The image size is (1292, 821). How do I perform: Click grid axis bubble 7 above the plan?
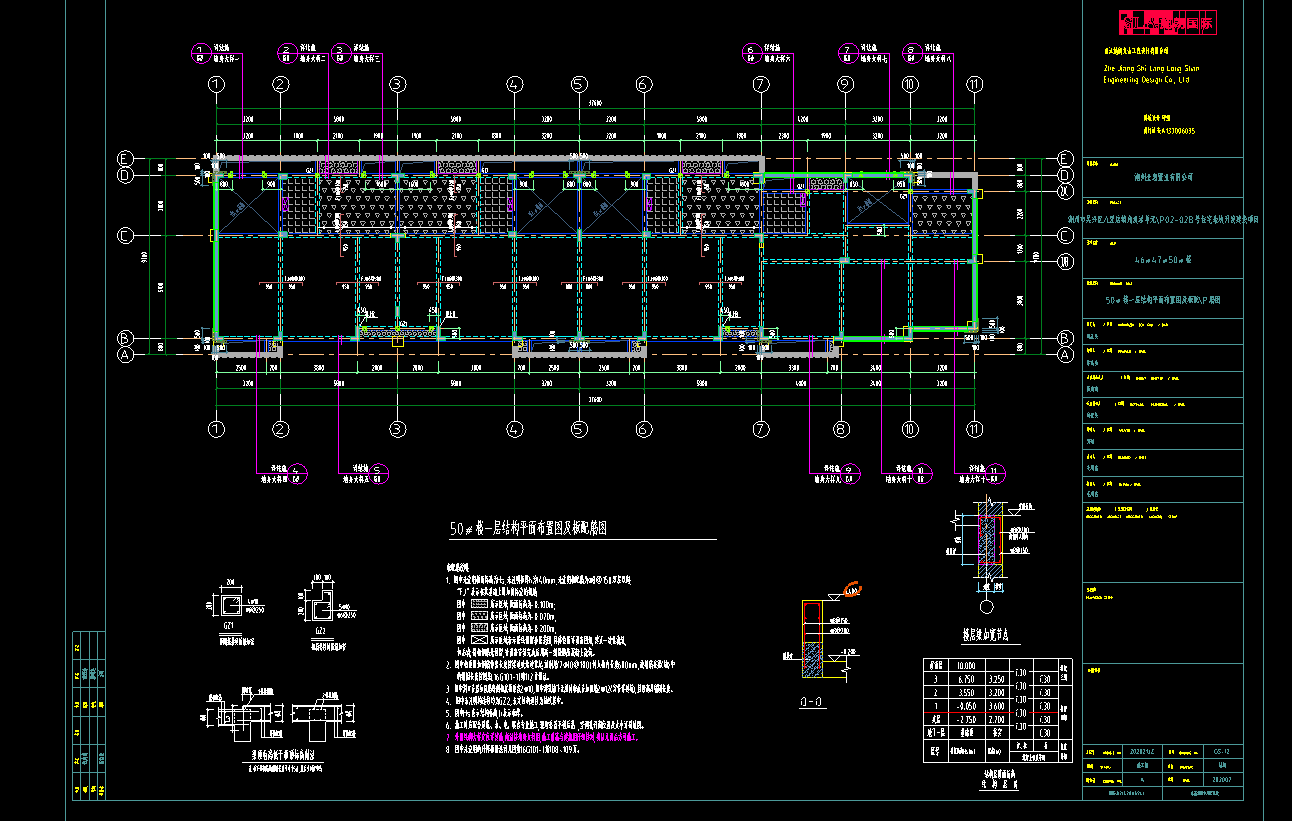[761, 85]
